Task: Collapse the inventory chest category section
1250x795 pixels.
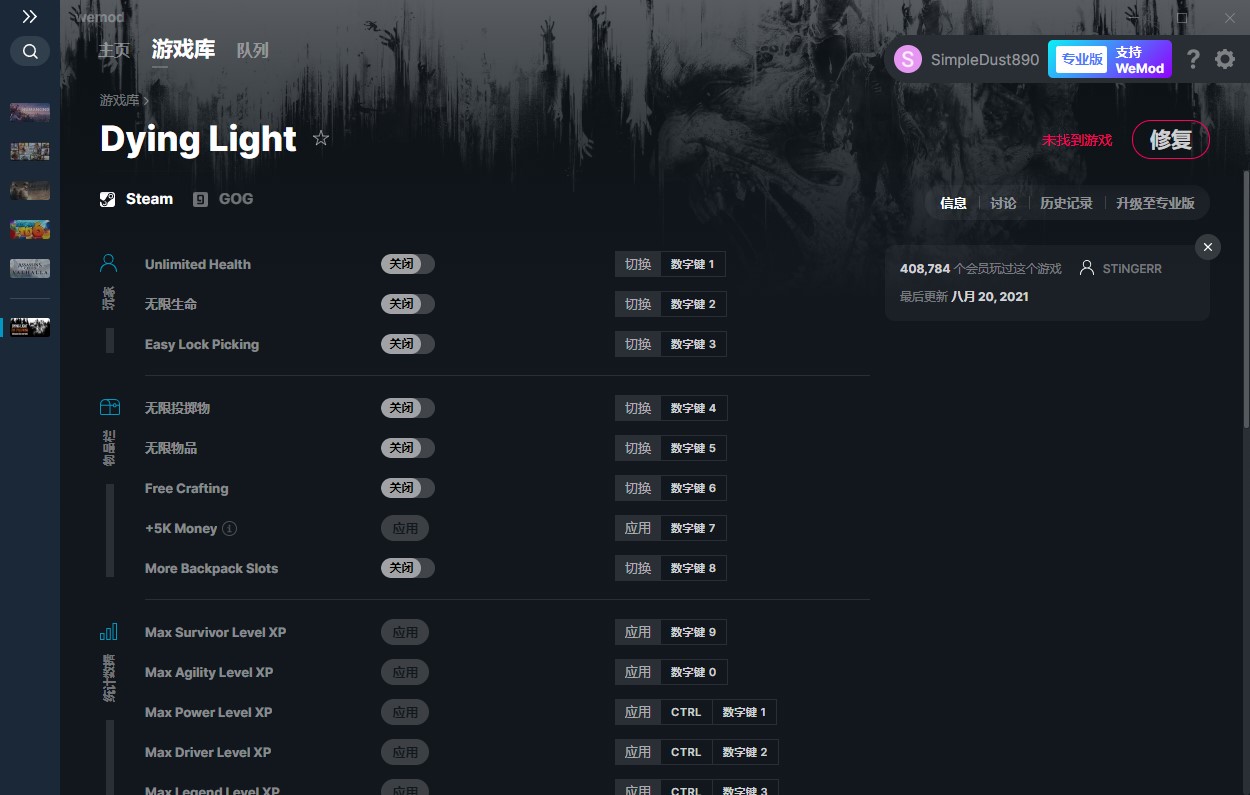Action: coord(109,408)
